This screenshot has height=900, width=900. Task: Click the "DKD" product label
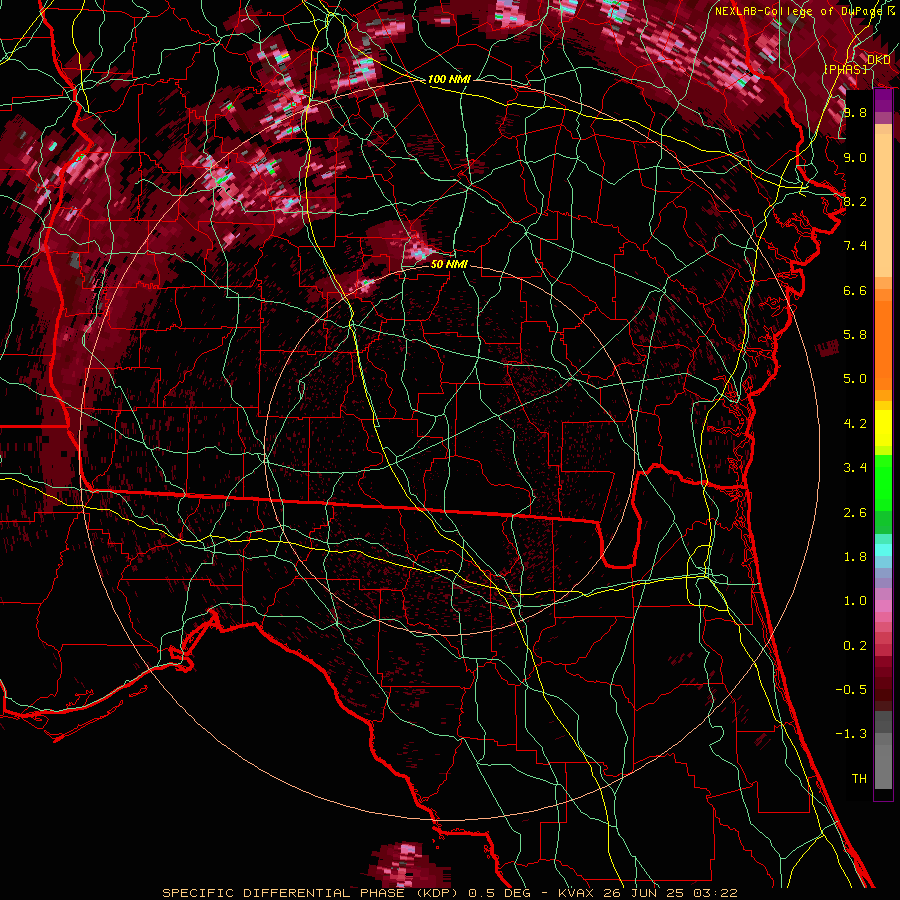(878, 60)
